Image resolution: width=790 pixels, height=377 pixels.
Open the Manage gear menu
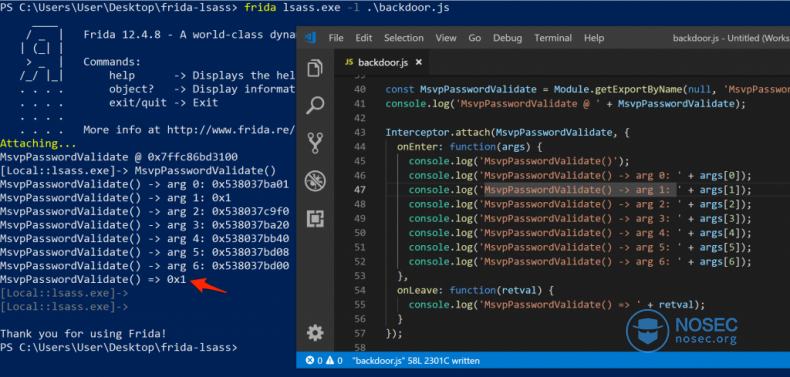[x=315, y=333]
